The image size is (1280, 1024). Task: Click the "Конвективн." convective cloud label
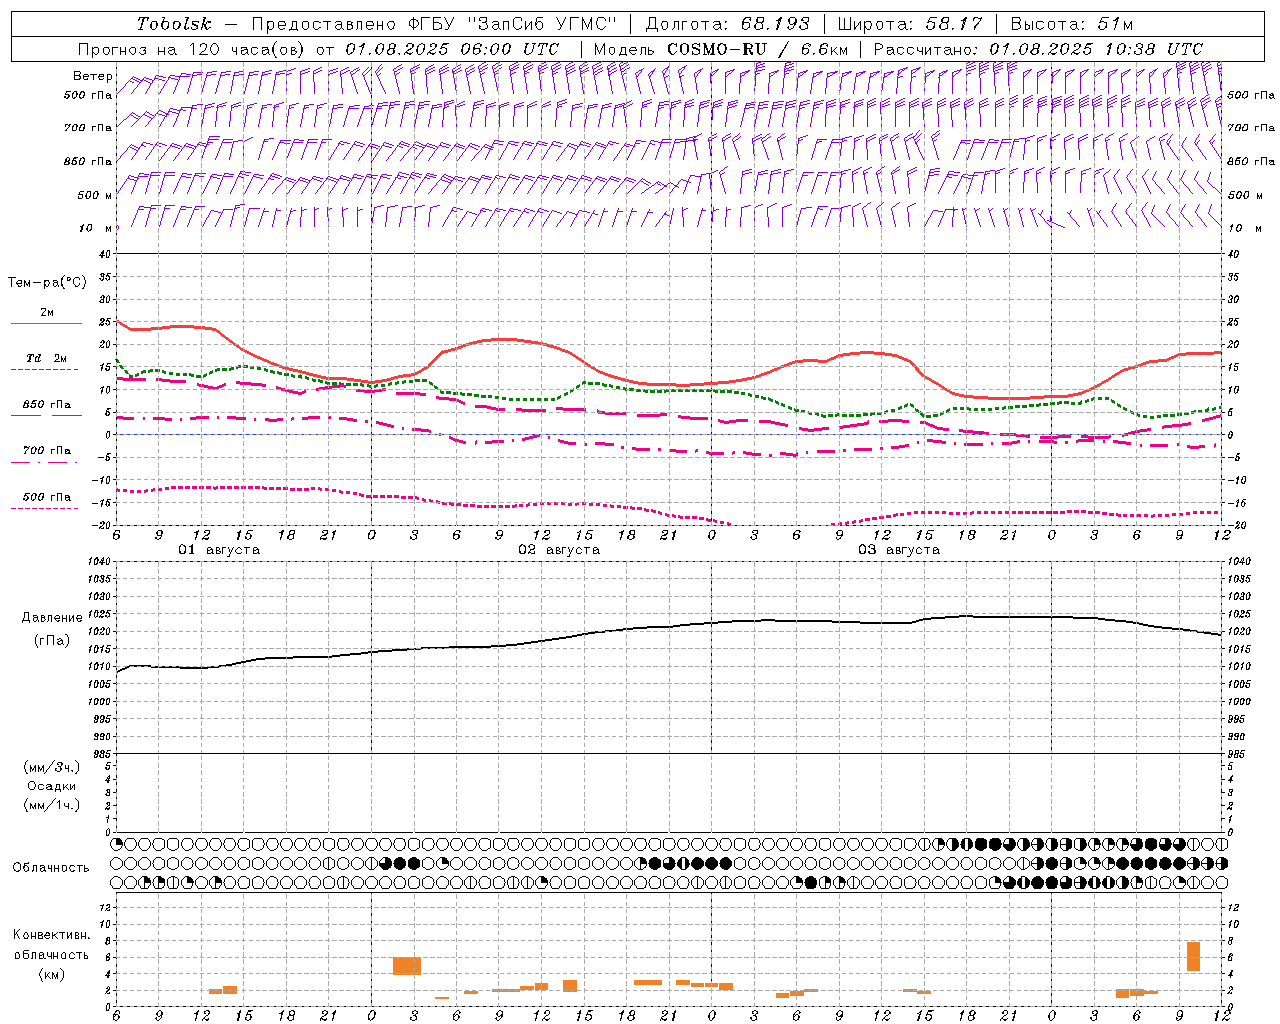(x=52, y=935)
